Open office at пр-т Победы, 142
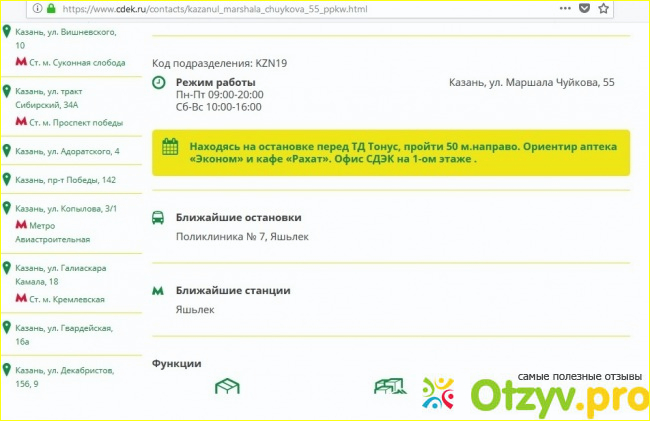This screenshot has width=650, height=421. (x=65, y=180)
